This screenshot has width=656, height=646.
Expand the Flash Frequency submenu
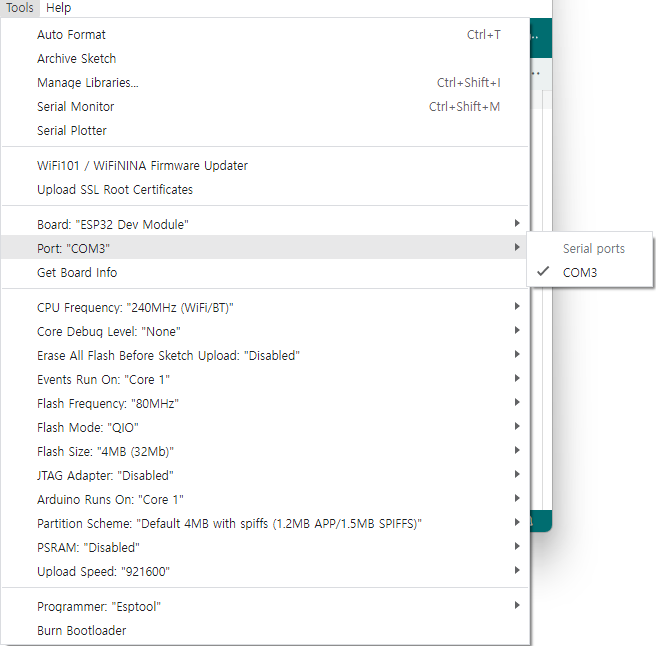pyautogui.click(x=265, y=404)
